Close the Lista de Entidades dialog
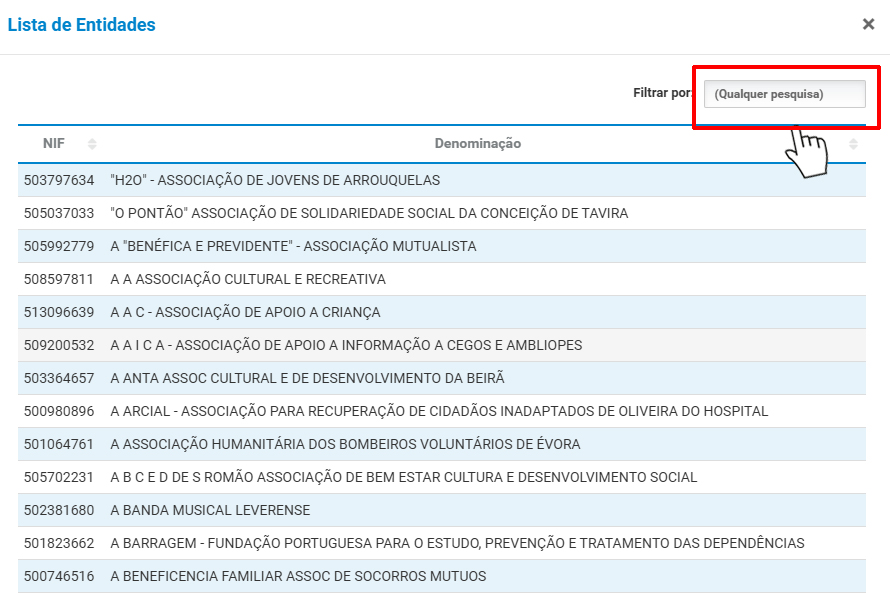 pos(868,24)
